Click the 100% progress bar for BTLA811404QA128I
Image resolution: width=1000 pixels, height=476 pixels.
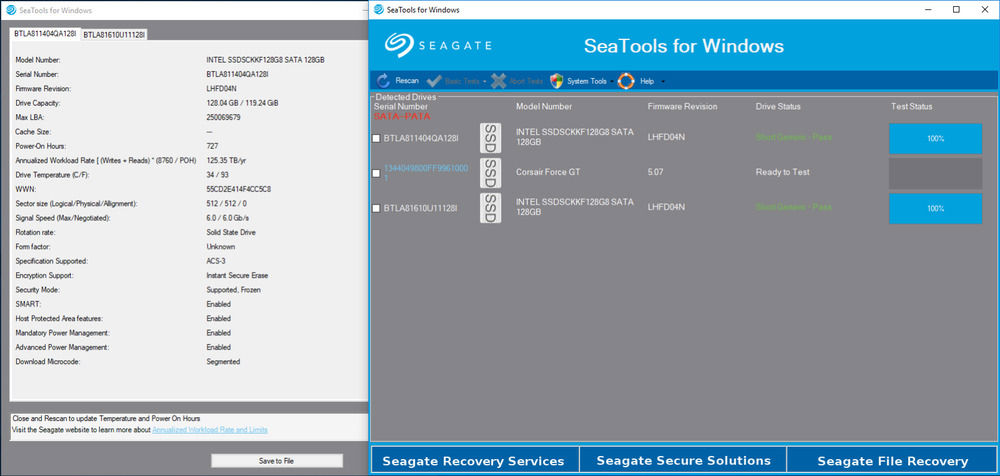pos(936,138)
